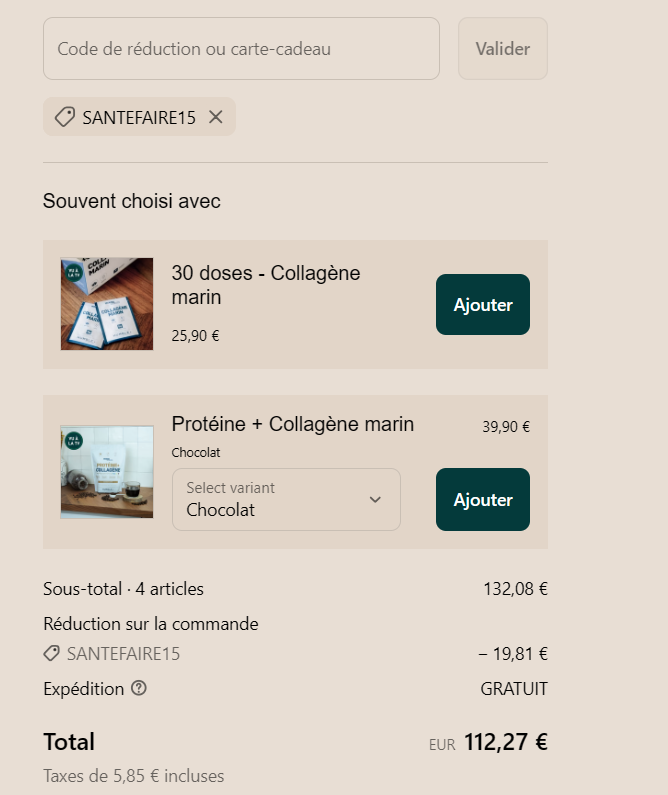Image resolution: width=668 pixels, height=795 pixels.
Task: Add Protéine + Collagène marin with Ajouter
Action: click(483, 500)
